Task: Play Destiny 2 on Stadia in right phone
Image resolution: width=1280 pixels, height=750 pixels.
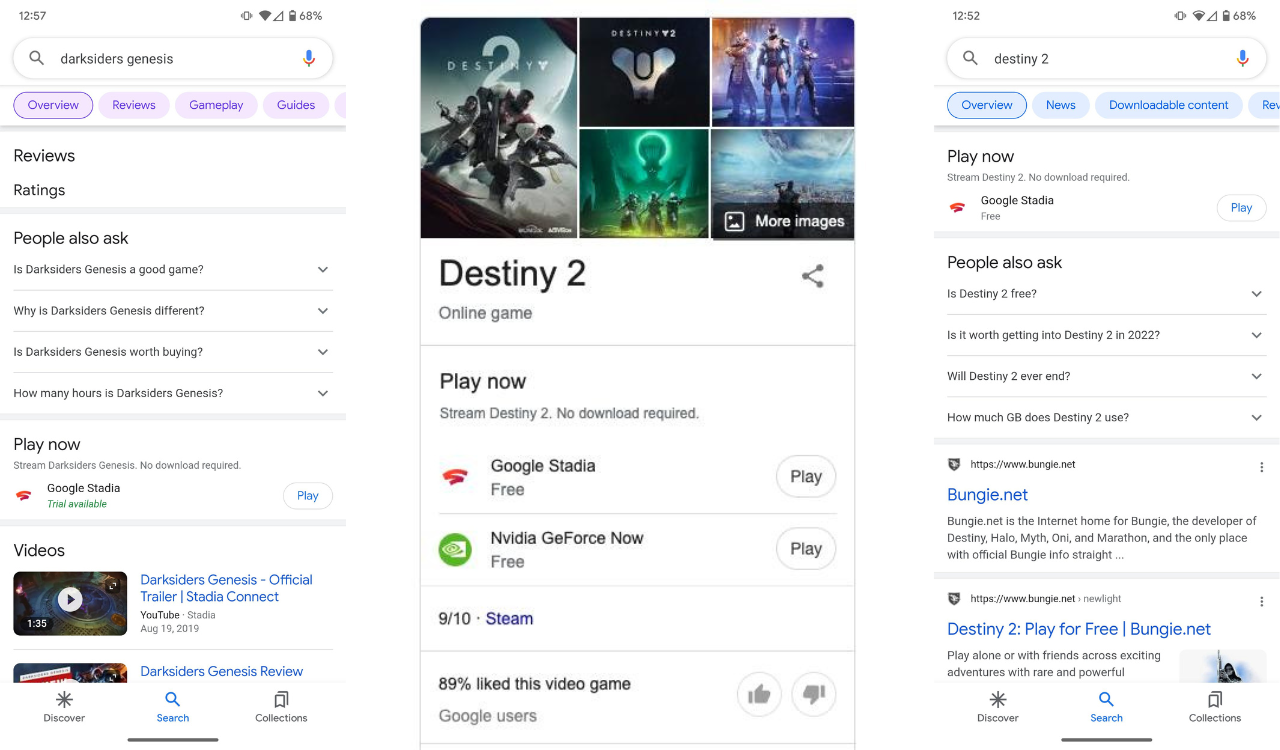Action: [1242, 208]
